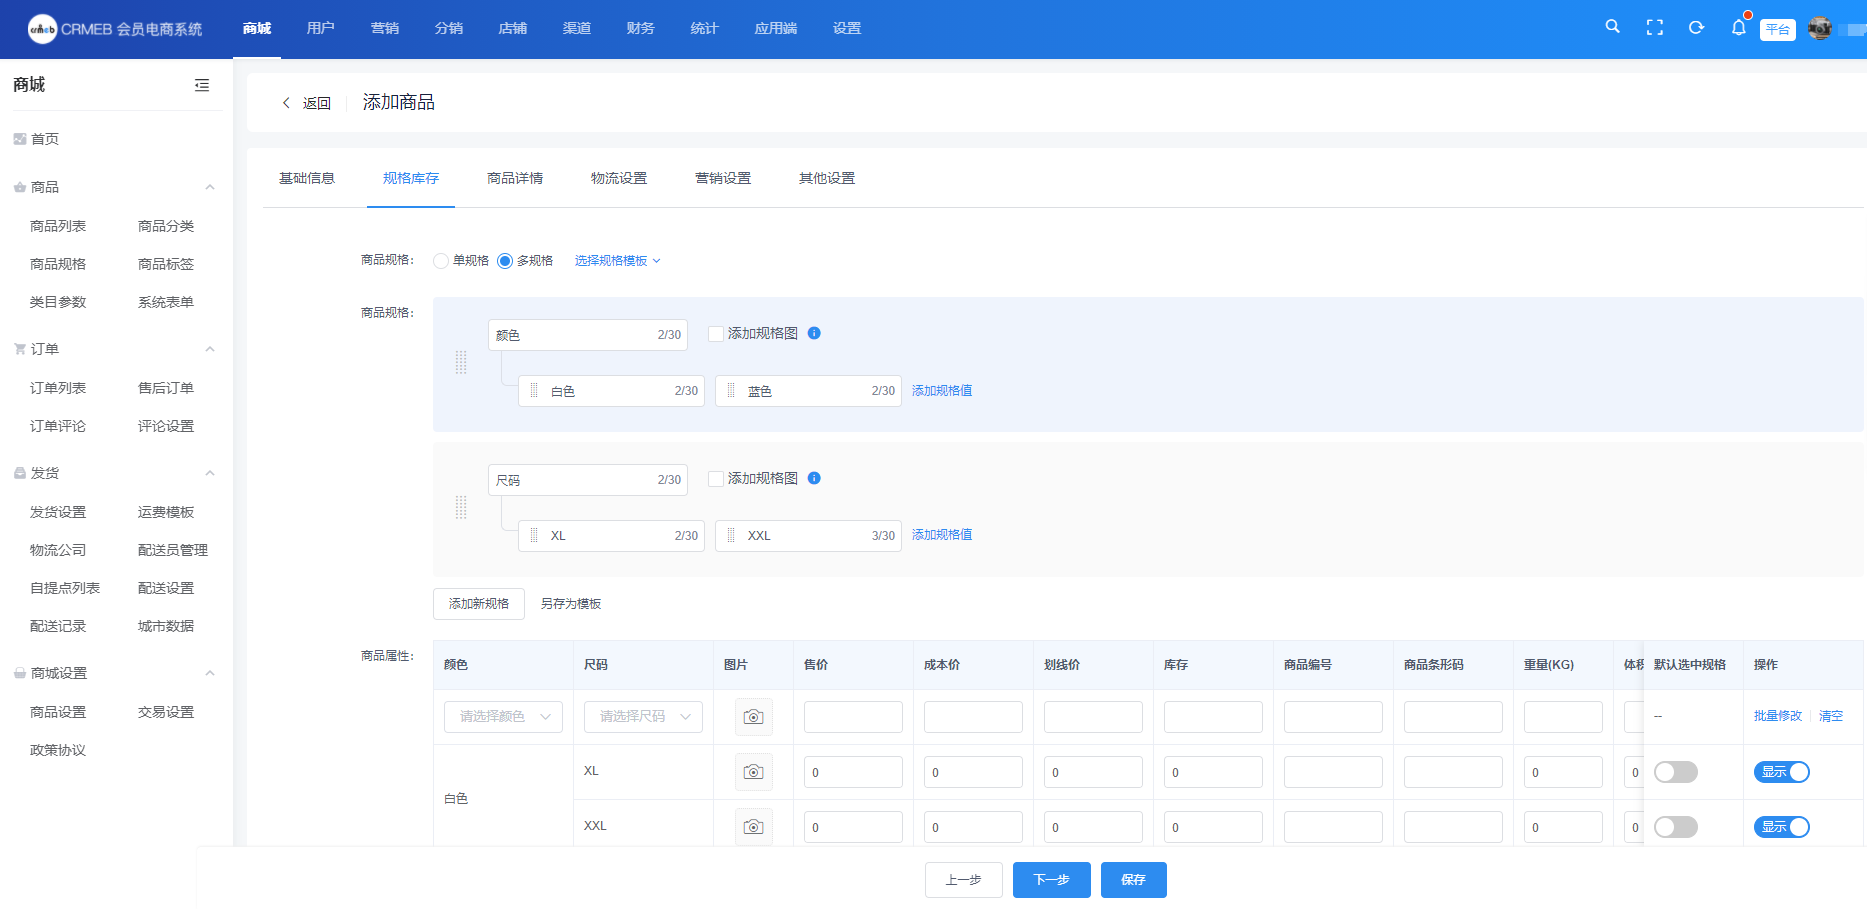Click 添加规格值 link in 尺码 group
The width and height of the screenshot is (1867, 909).
[941, 535]
